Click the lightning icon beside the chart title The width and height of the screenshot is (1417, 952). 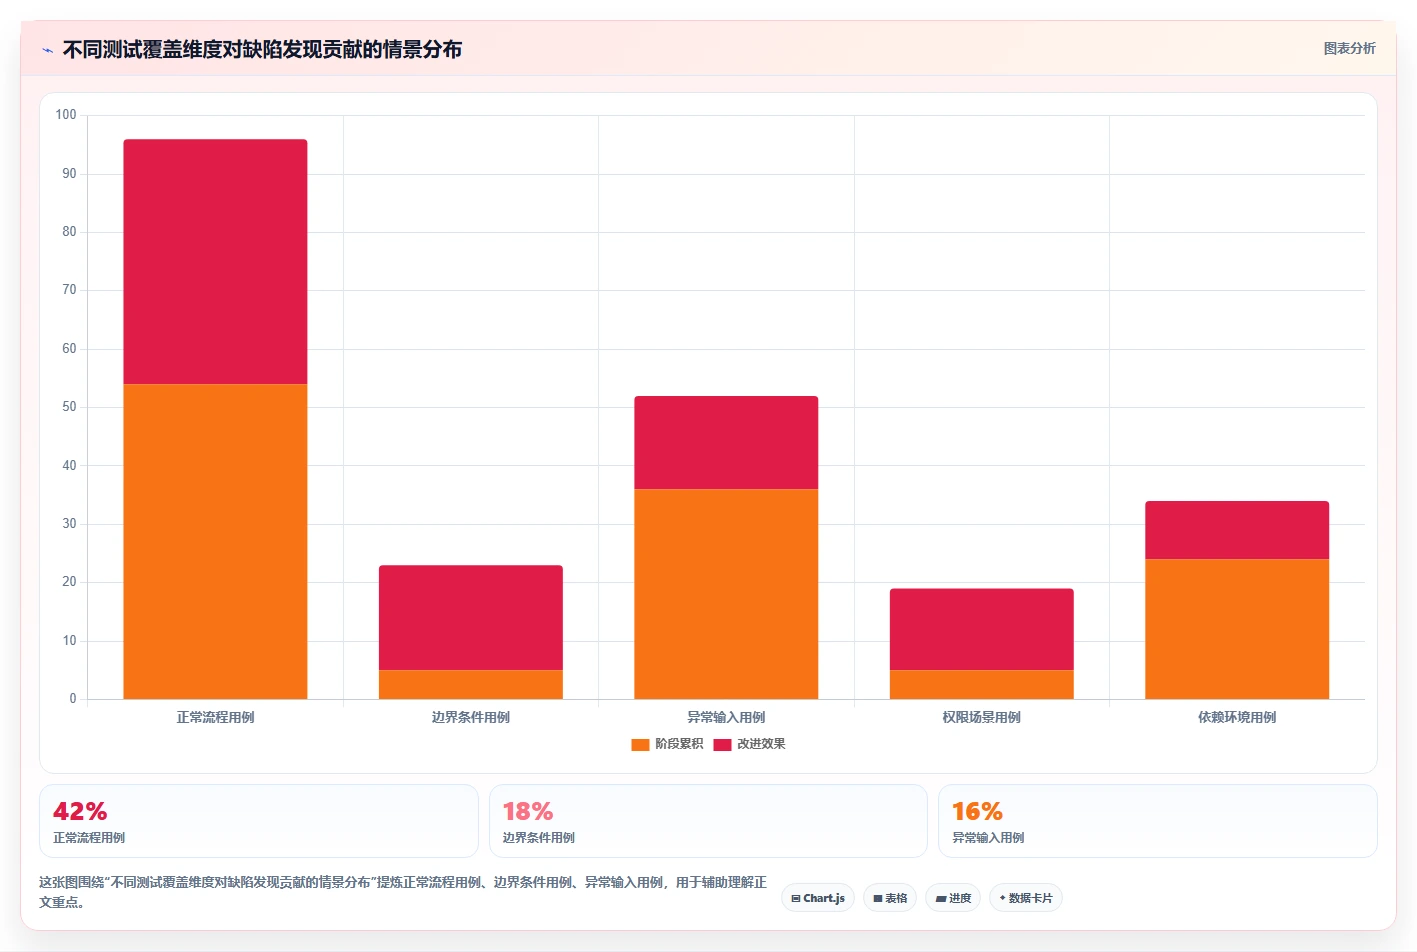click(47, 50)
